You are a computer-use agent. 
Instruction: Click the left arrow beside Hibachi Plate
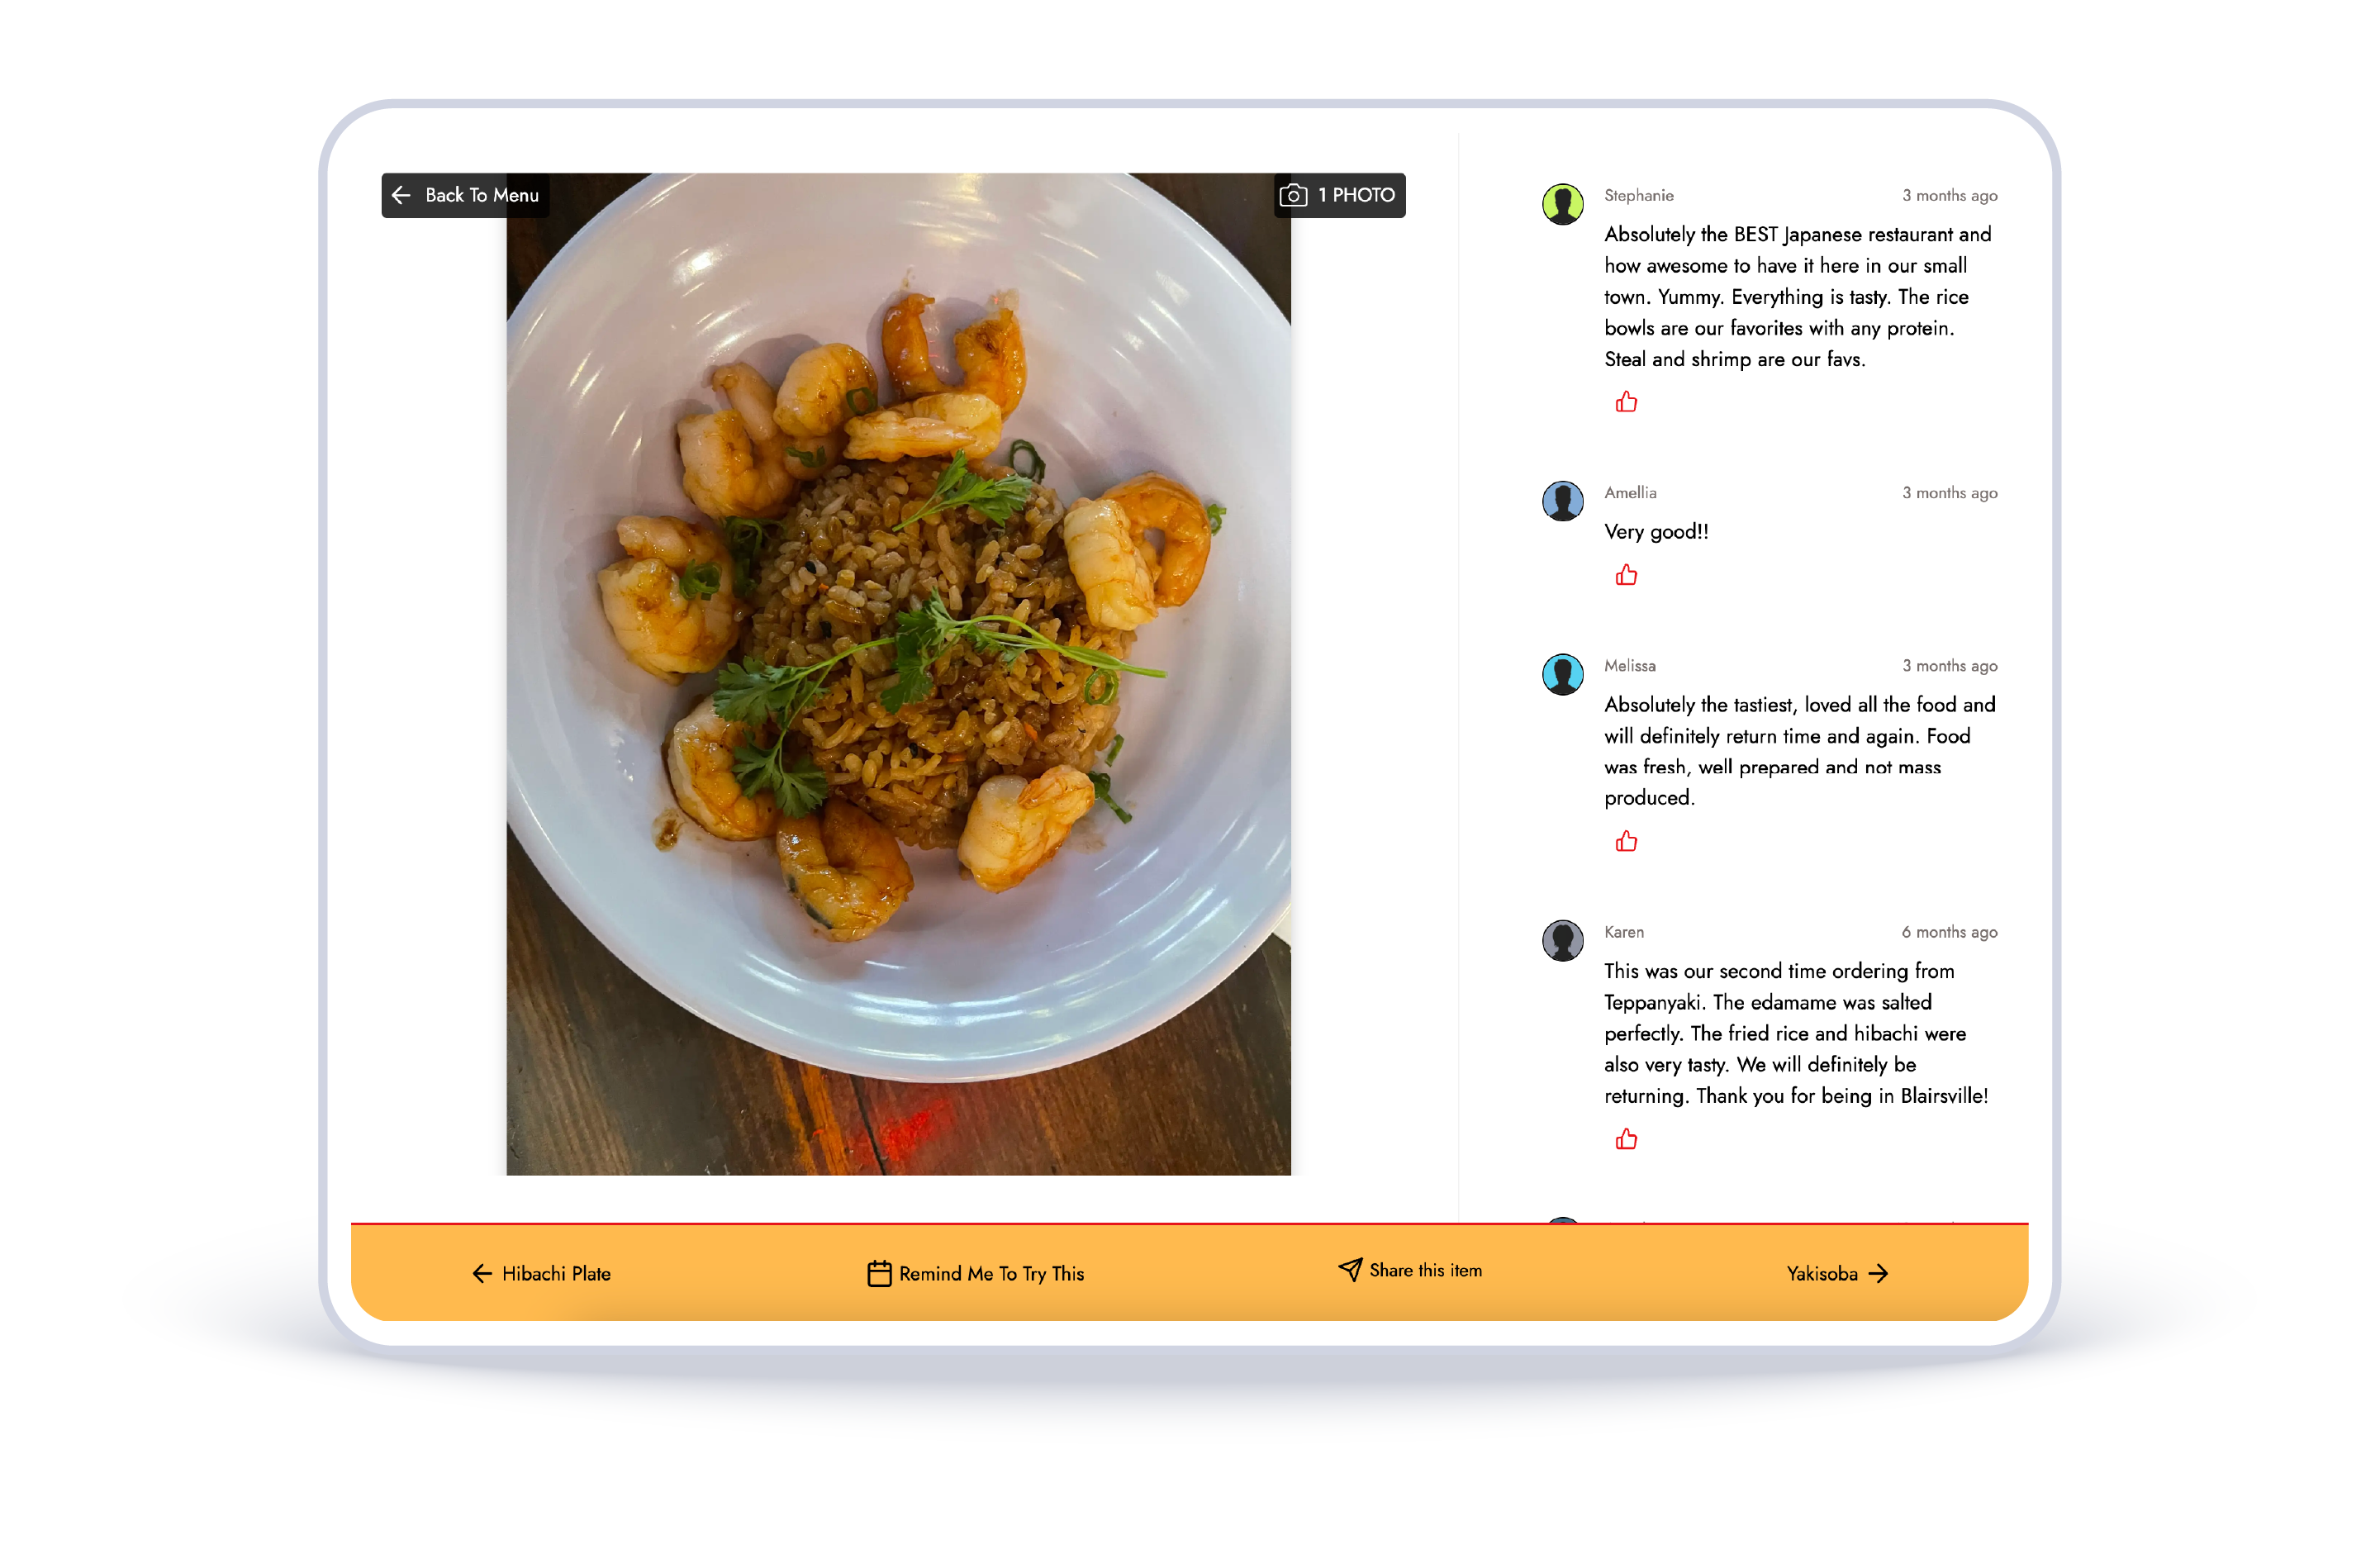coord(482,1273)
